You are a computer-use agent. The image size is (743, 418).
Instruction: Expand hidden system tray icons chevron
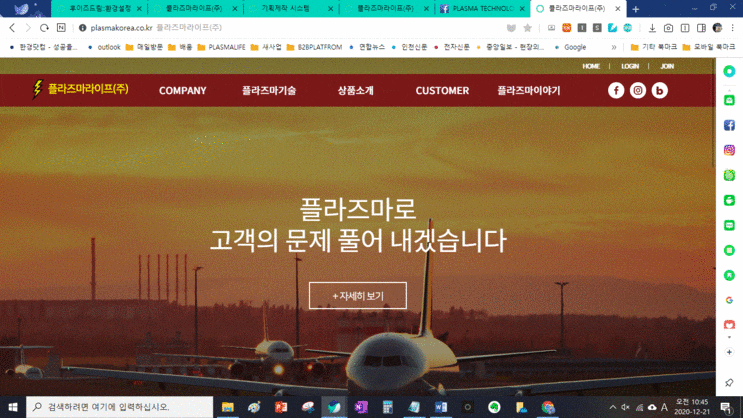(613, 407)
